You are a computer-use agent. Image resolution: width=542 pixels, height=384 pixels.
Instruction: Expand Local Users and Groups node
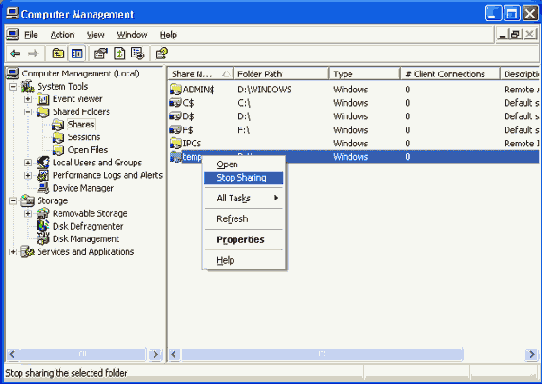click(x=28, y=162)
